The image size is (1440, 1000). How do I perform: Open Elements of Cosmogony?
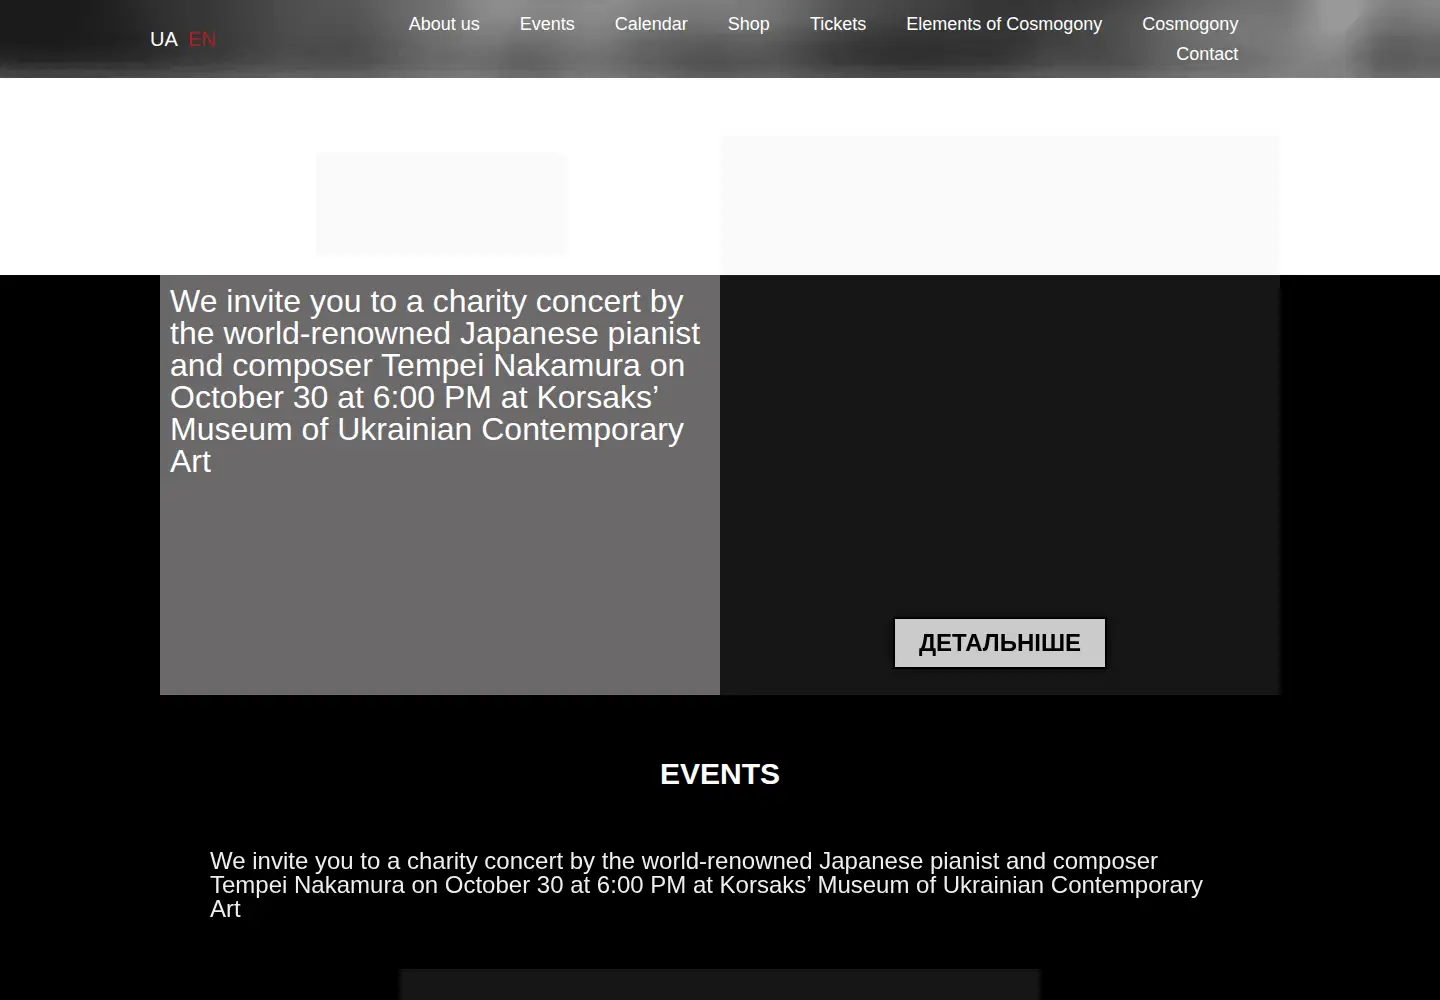[1004, 24]
